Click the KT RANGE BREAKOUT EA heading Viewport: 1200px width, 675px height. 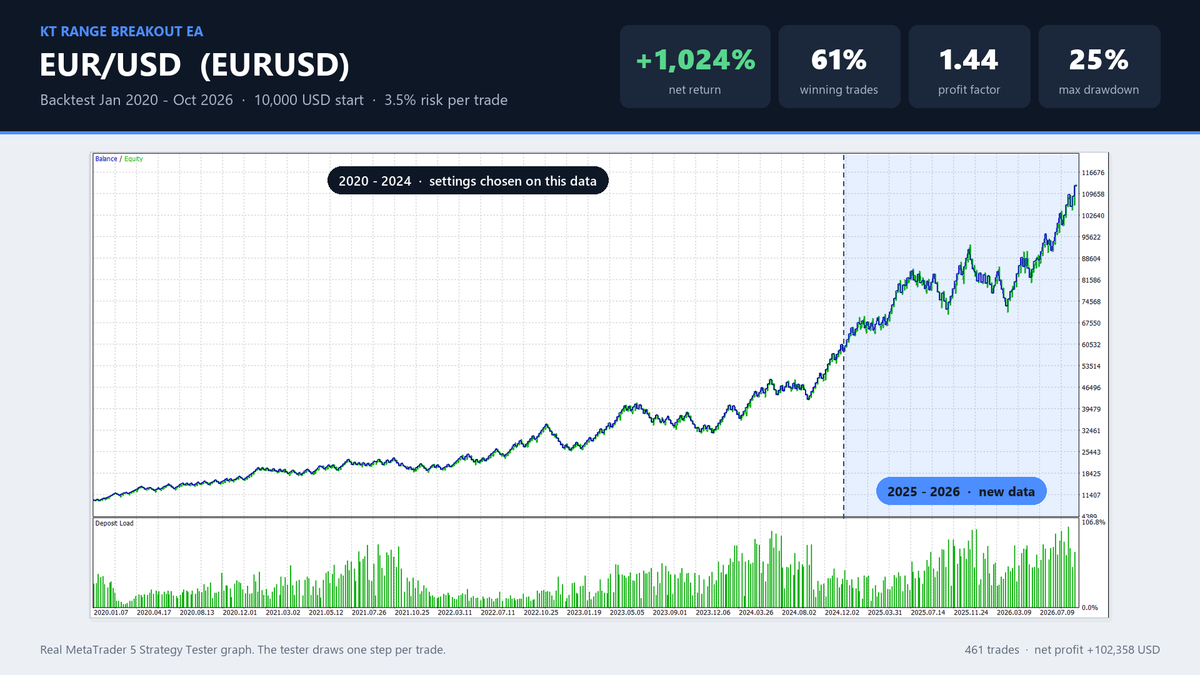pos(122,31)
